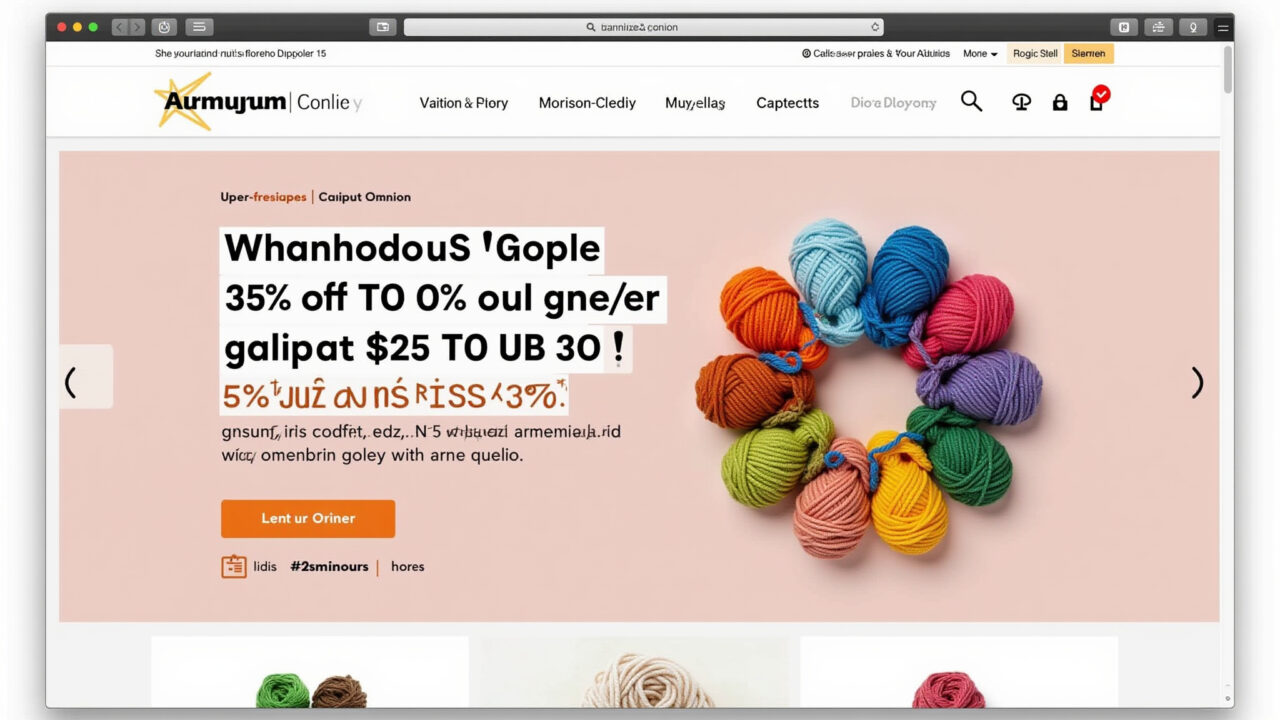
Task: Click the tree-shaped icon beside the search magnifier
Action: (x=1021, y=102)
